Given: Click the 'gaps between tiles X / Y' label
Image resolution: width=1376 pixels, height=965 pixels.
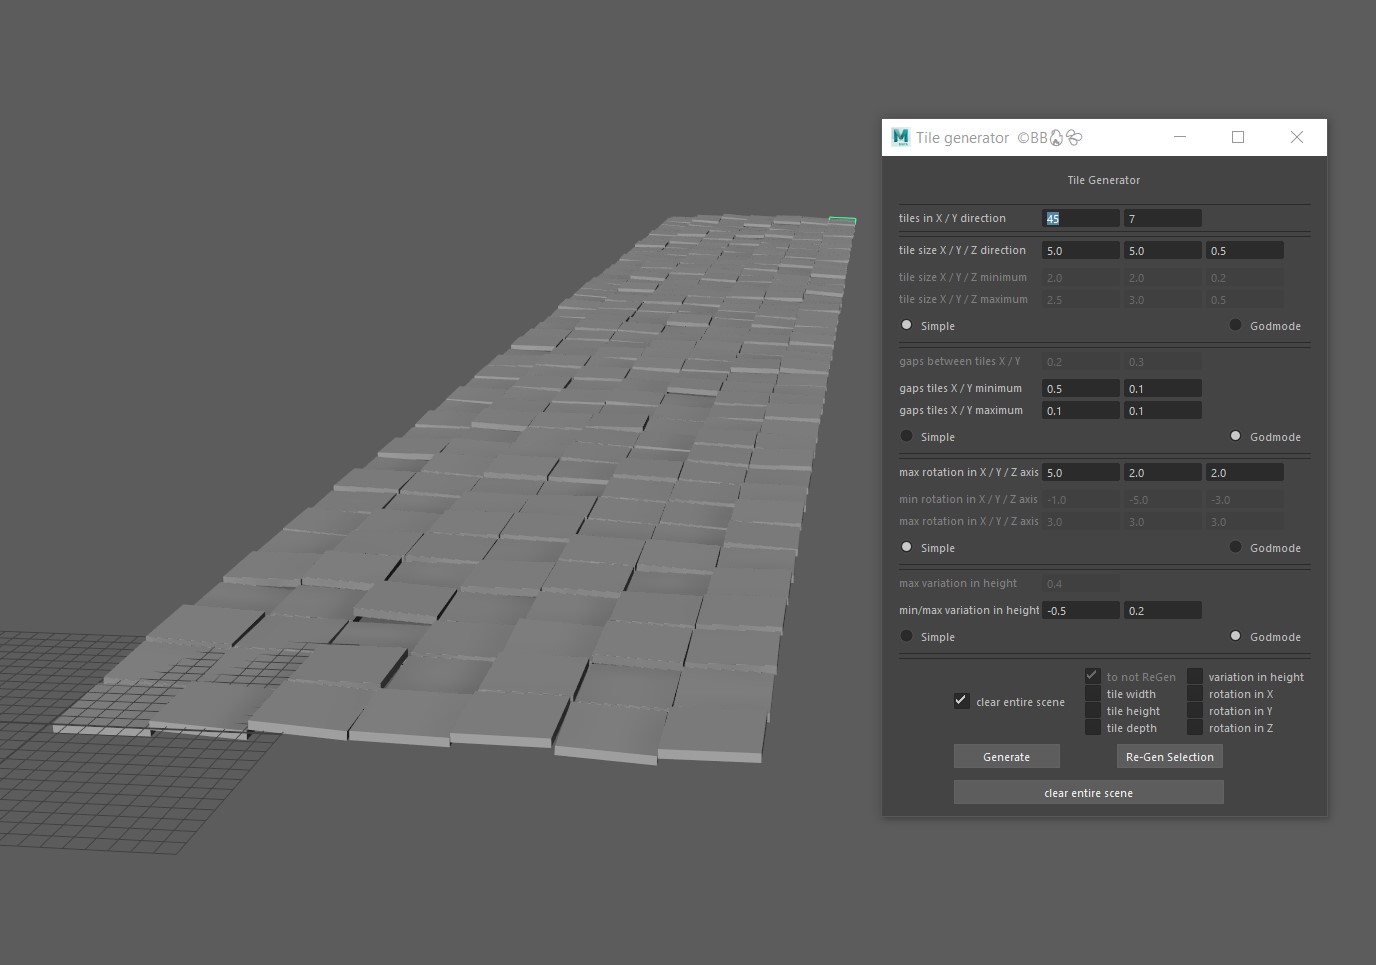Looking at the screenshot, I should pos(960,361).
